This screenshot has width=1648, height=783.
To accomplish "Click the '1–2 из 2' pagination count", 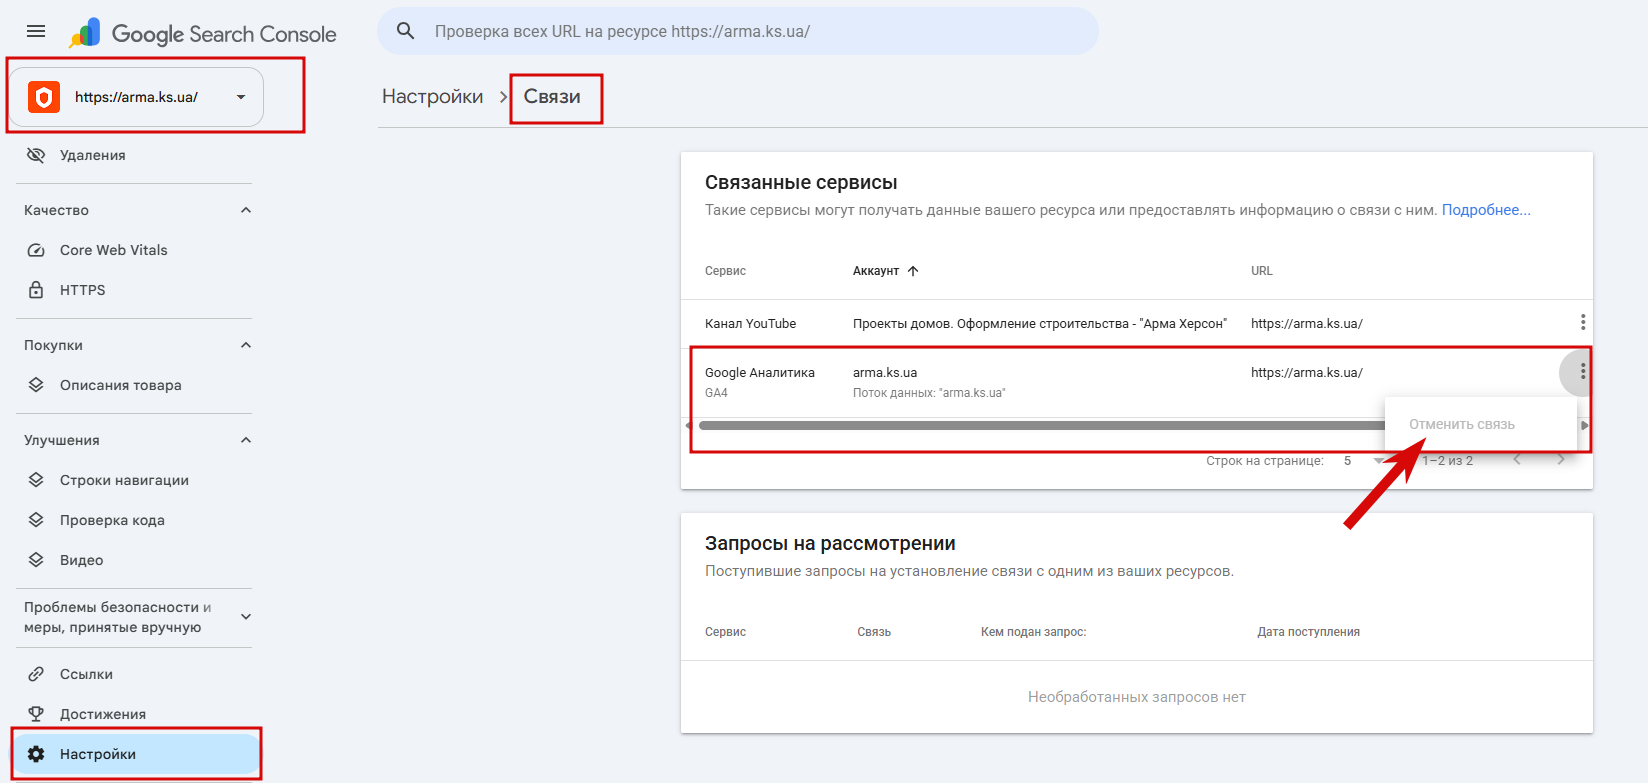I will (x=1447, y=461).
